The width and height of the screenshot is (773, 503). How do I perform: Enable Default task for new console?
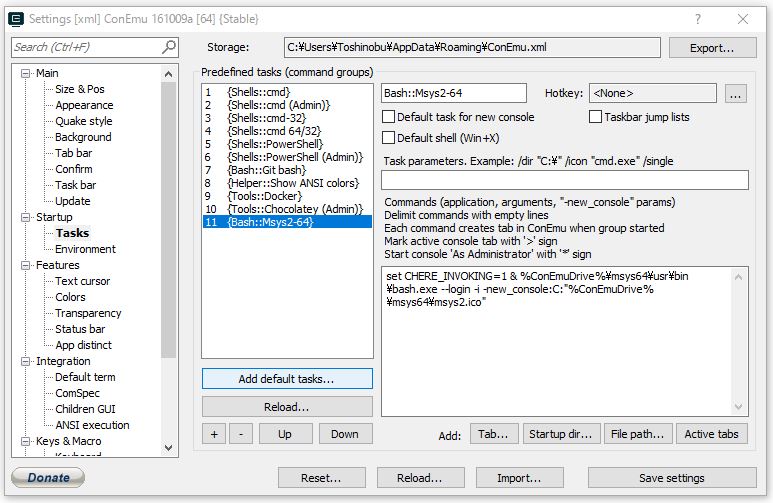388,117
